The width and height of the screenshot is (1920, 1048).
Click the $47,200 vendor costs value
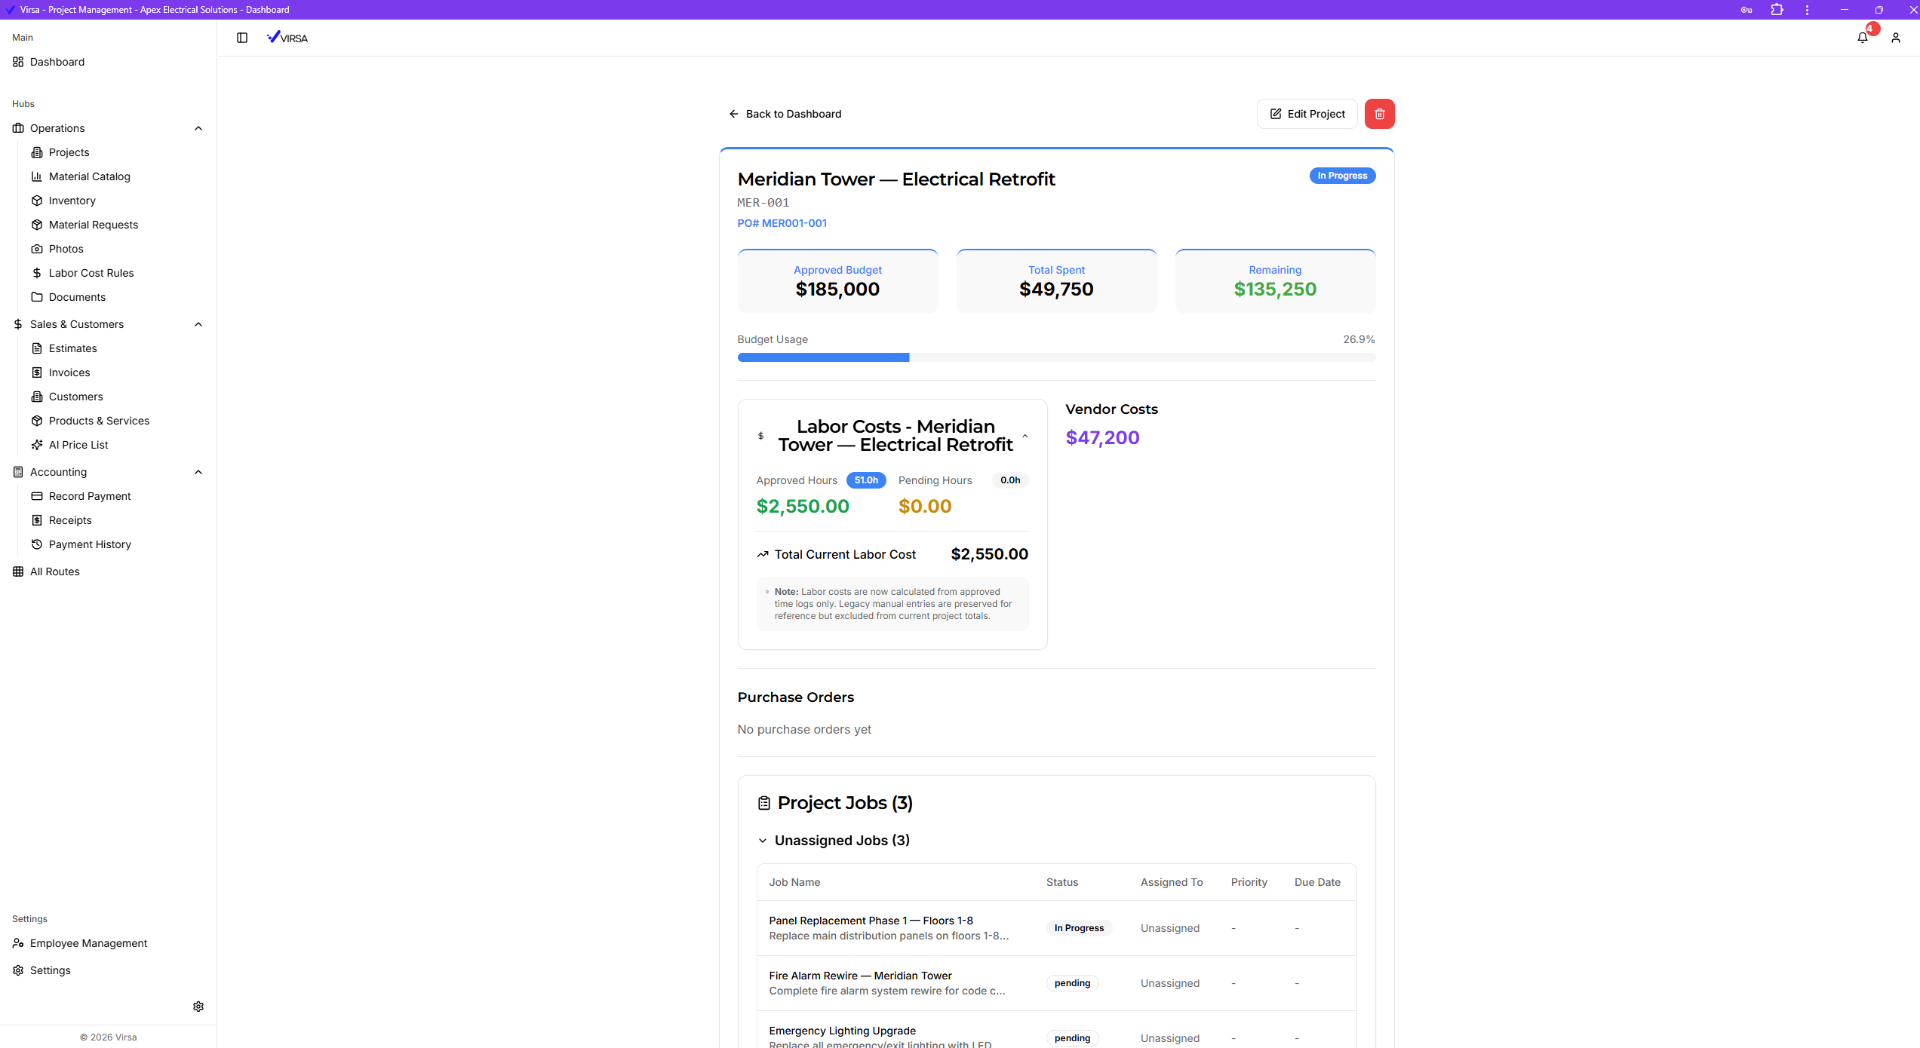coord(1102,438)
